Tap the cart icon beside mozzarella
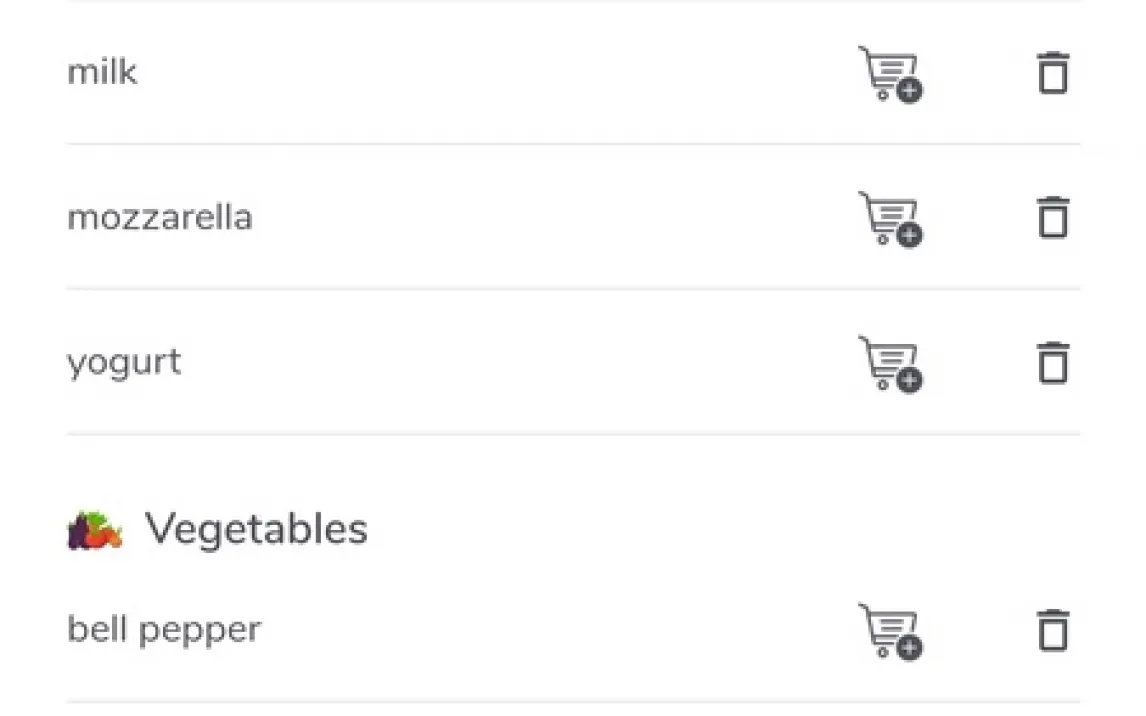The height and width of the screenshot is (716, 1146). click(890, 218)
